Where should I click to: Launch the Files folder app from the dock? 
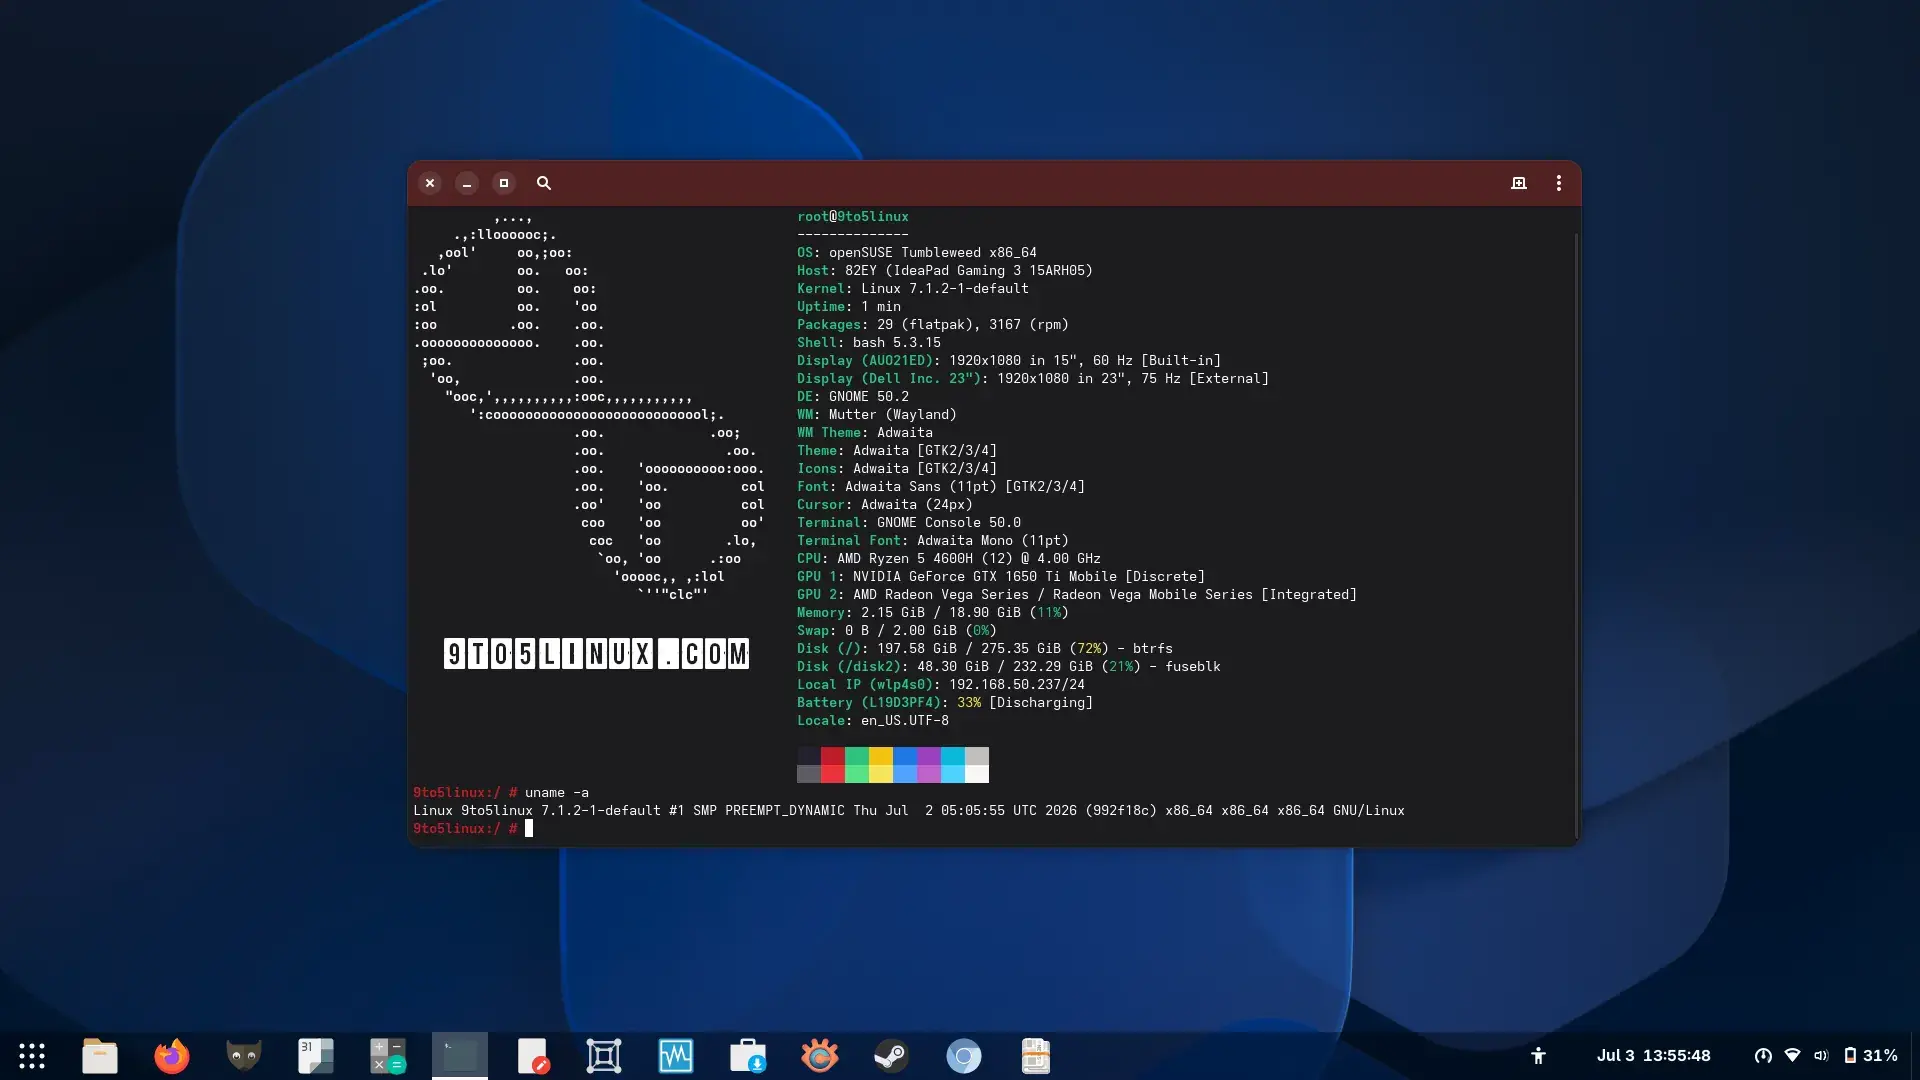click(100, 1056)
